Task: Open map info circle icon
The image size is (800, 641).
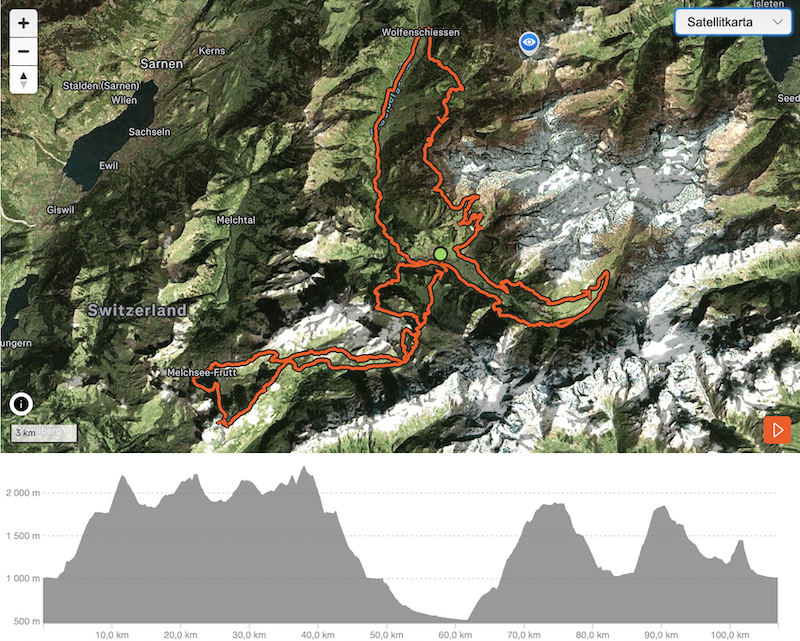Action: [x=21, y=404]
